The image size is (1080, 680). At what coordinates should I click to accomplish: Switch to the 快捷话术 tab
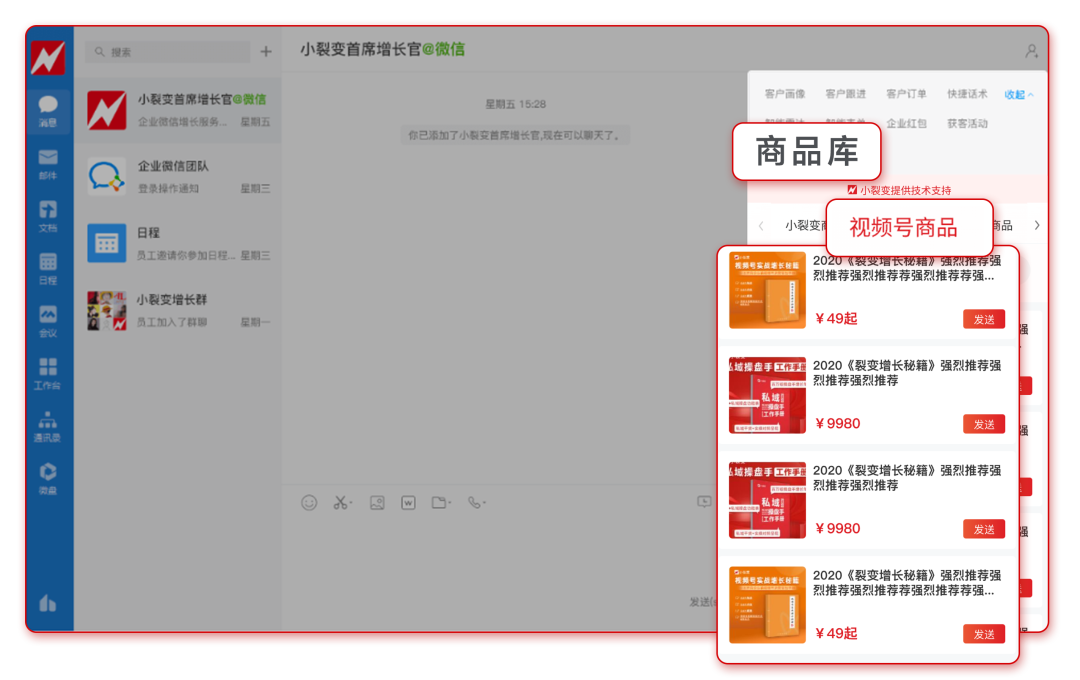pyautogui.click(x=967, y=95)
